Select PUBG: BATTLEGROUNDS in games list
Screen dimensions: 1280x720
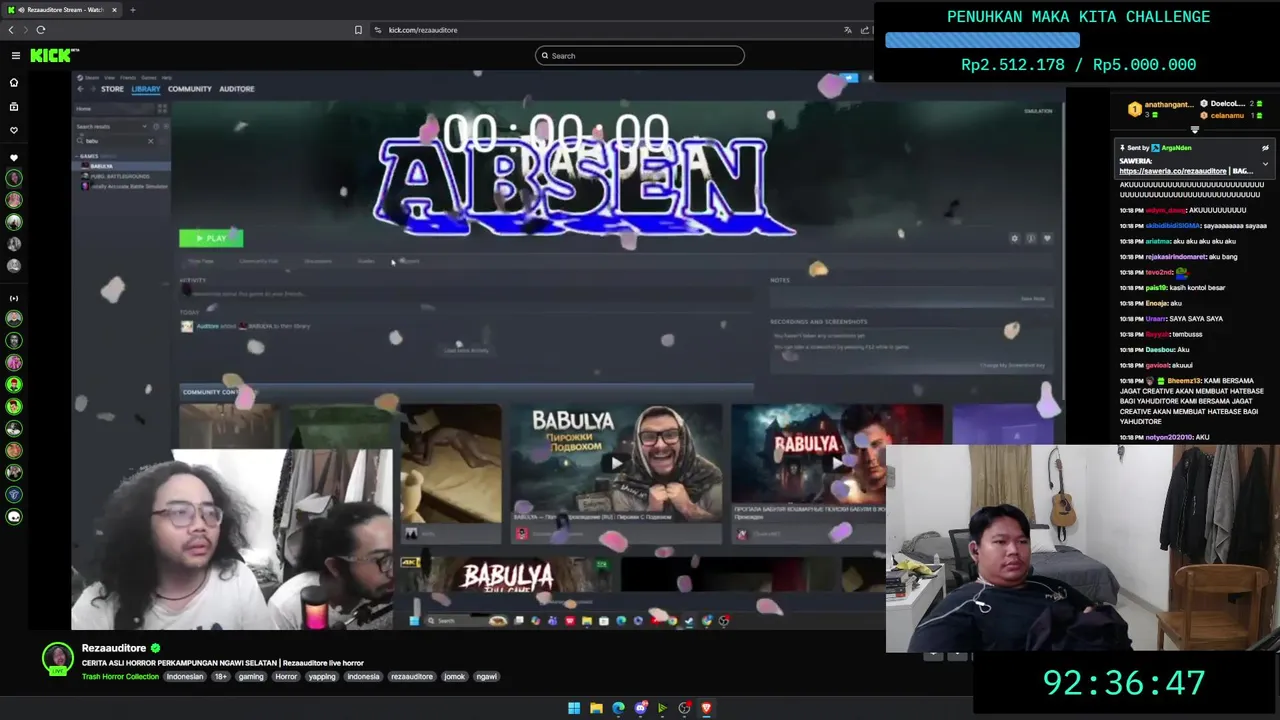click(119, 176)
